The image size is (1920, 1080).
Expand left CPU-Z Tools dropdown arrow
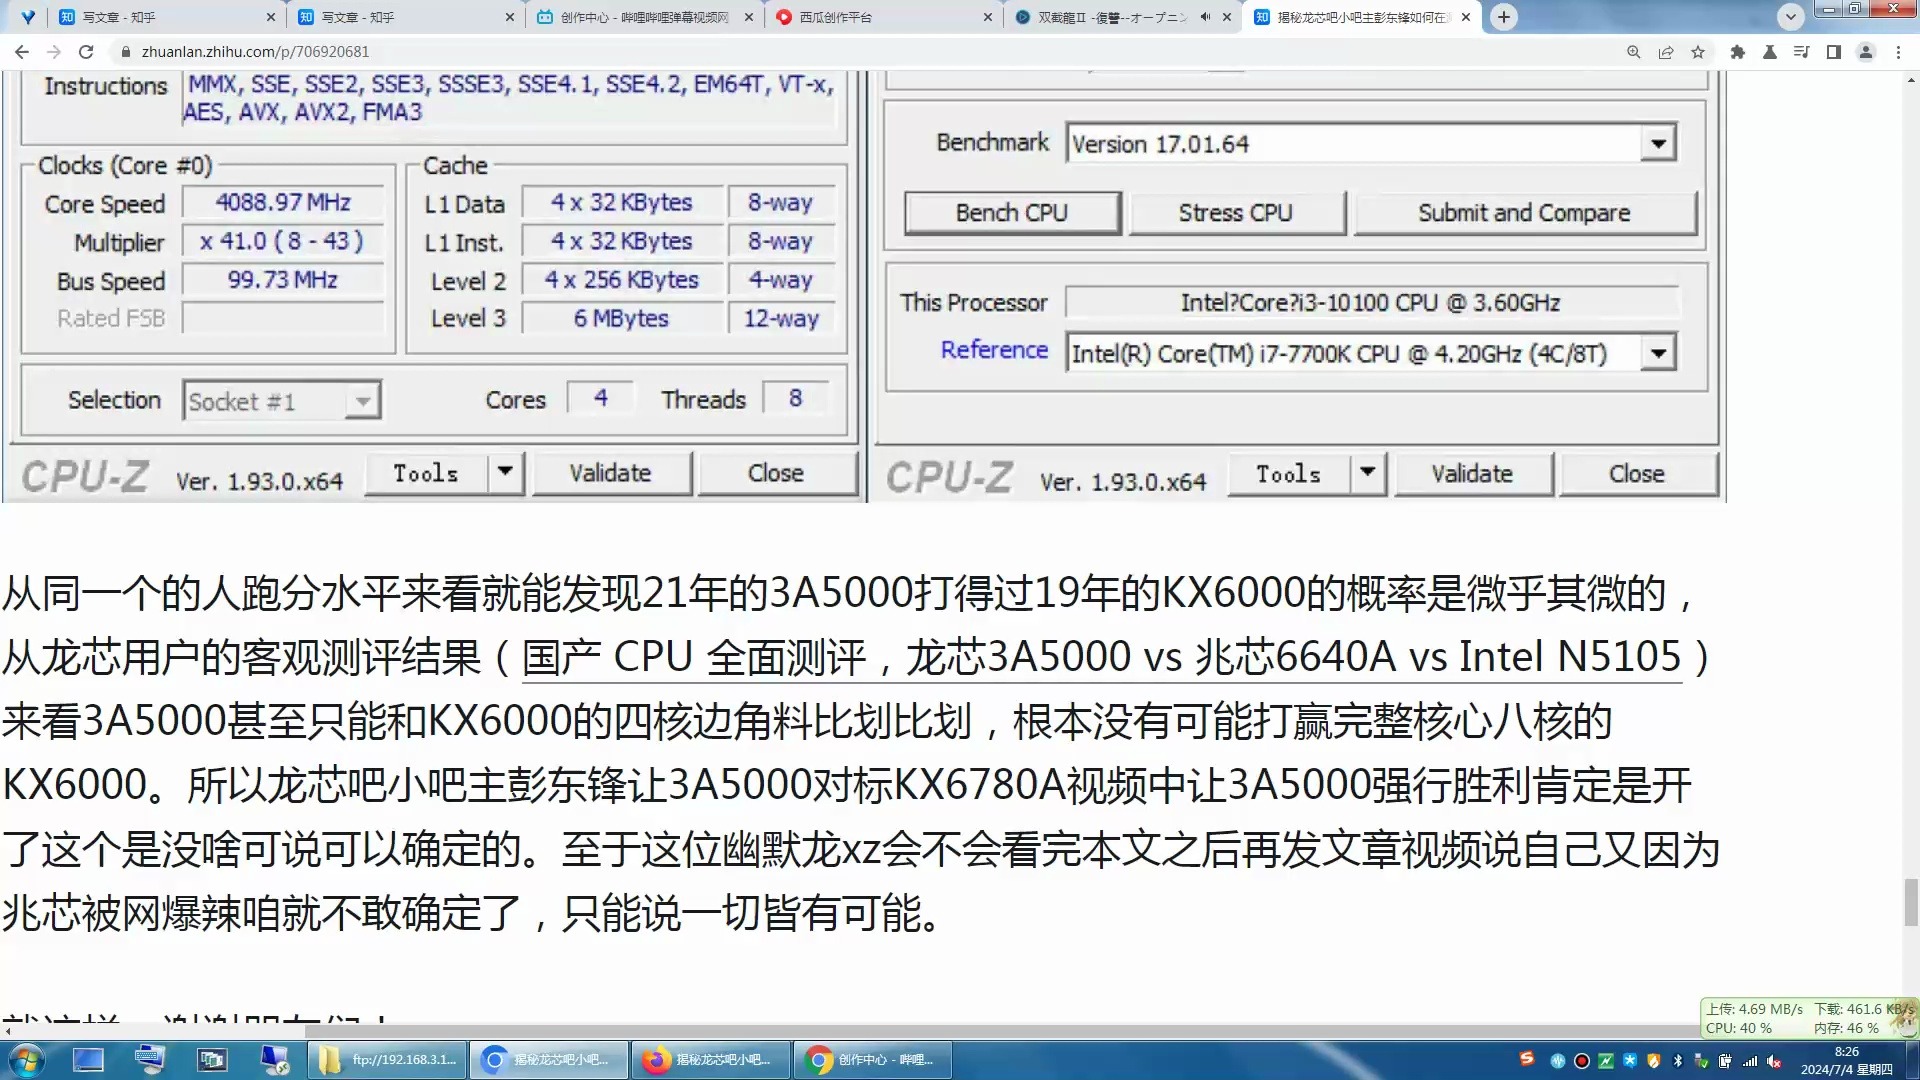coord(505,473)
